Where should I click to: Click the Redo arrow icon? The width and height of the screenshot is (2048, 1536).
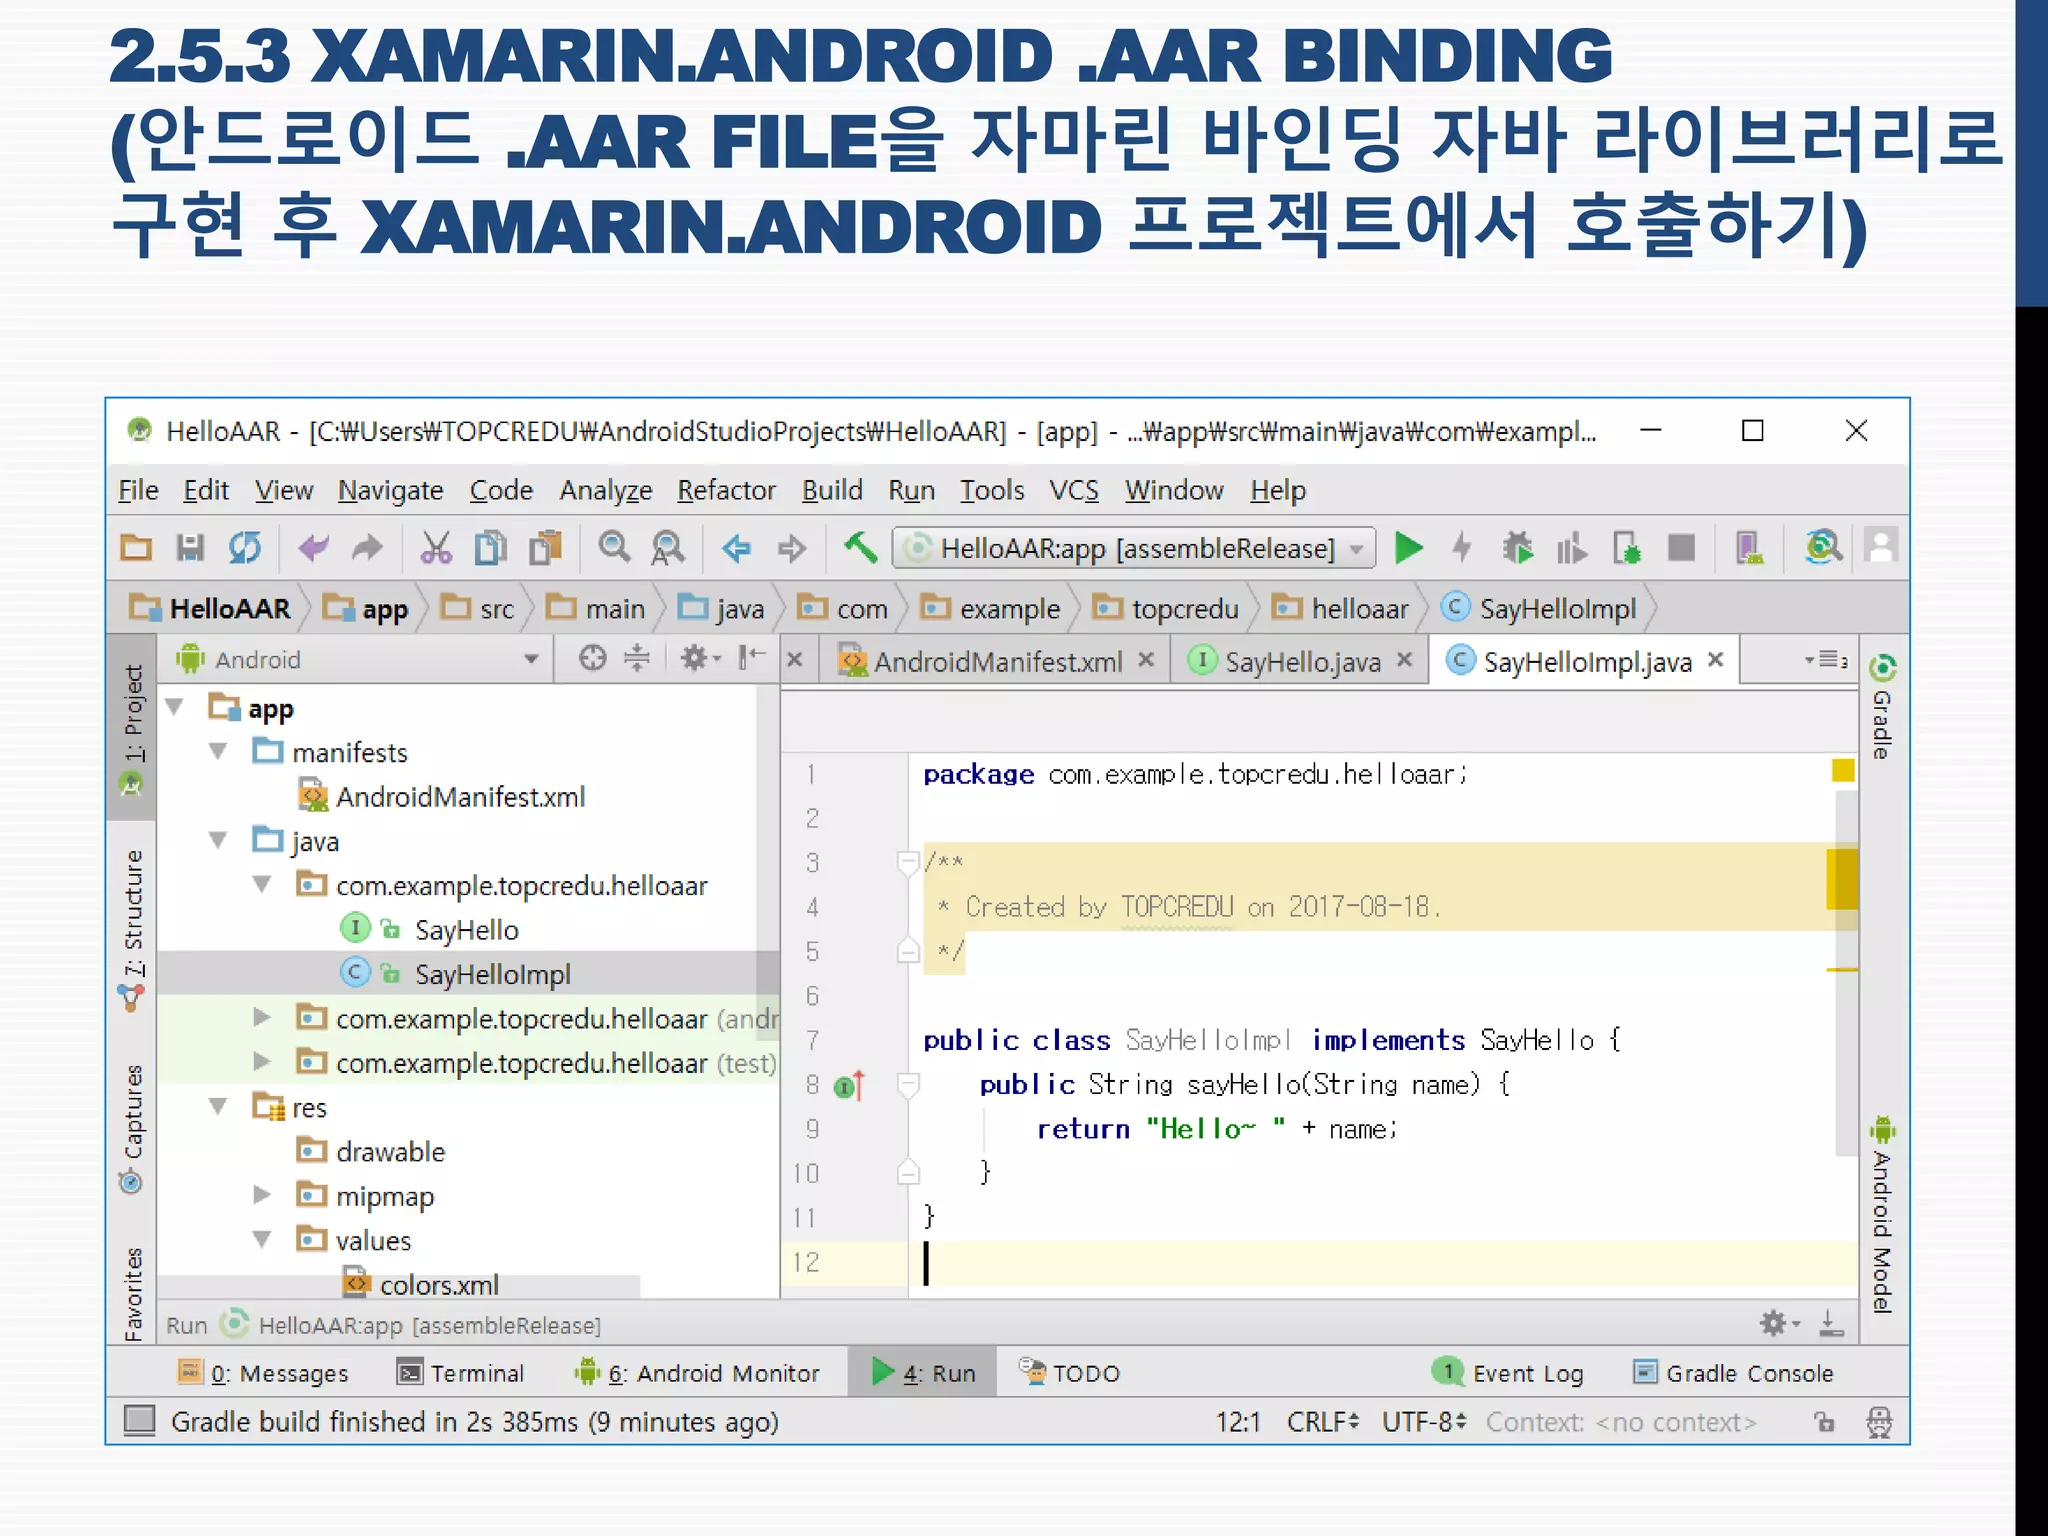tap(368, 548)
